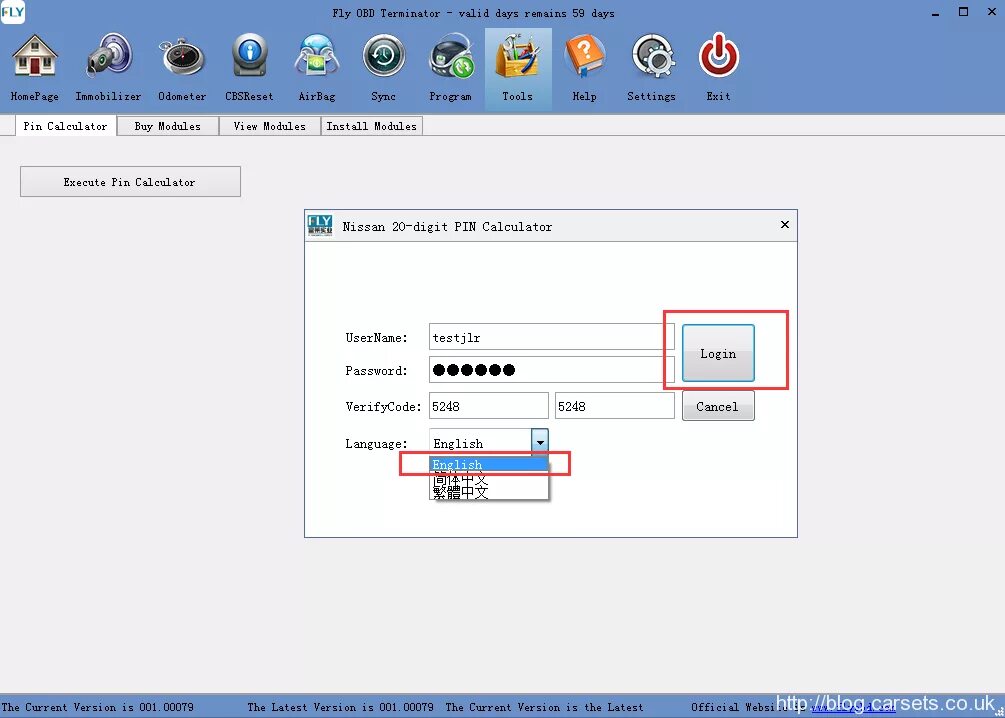Screen dimensions: 1005x718
Task: Click the second VerifyCode box showing 5248
Action: (x=615, y=406)
